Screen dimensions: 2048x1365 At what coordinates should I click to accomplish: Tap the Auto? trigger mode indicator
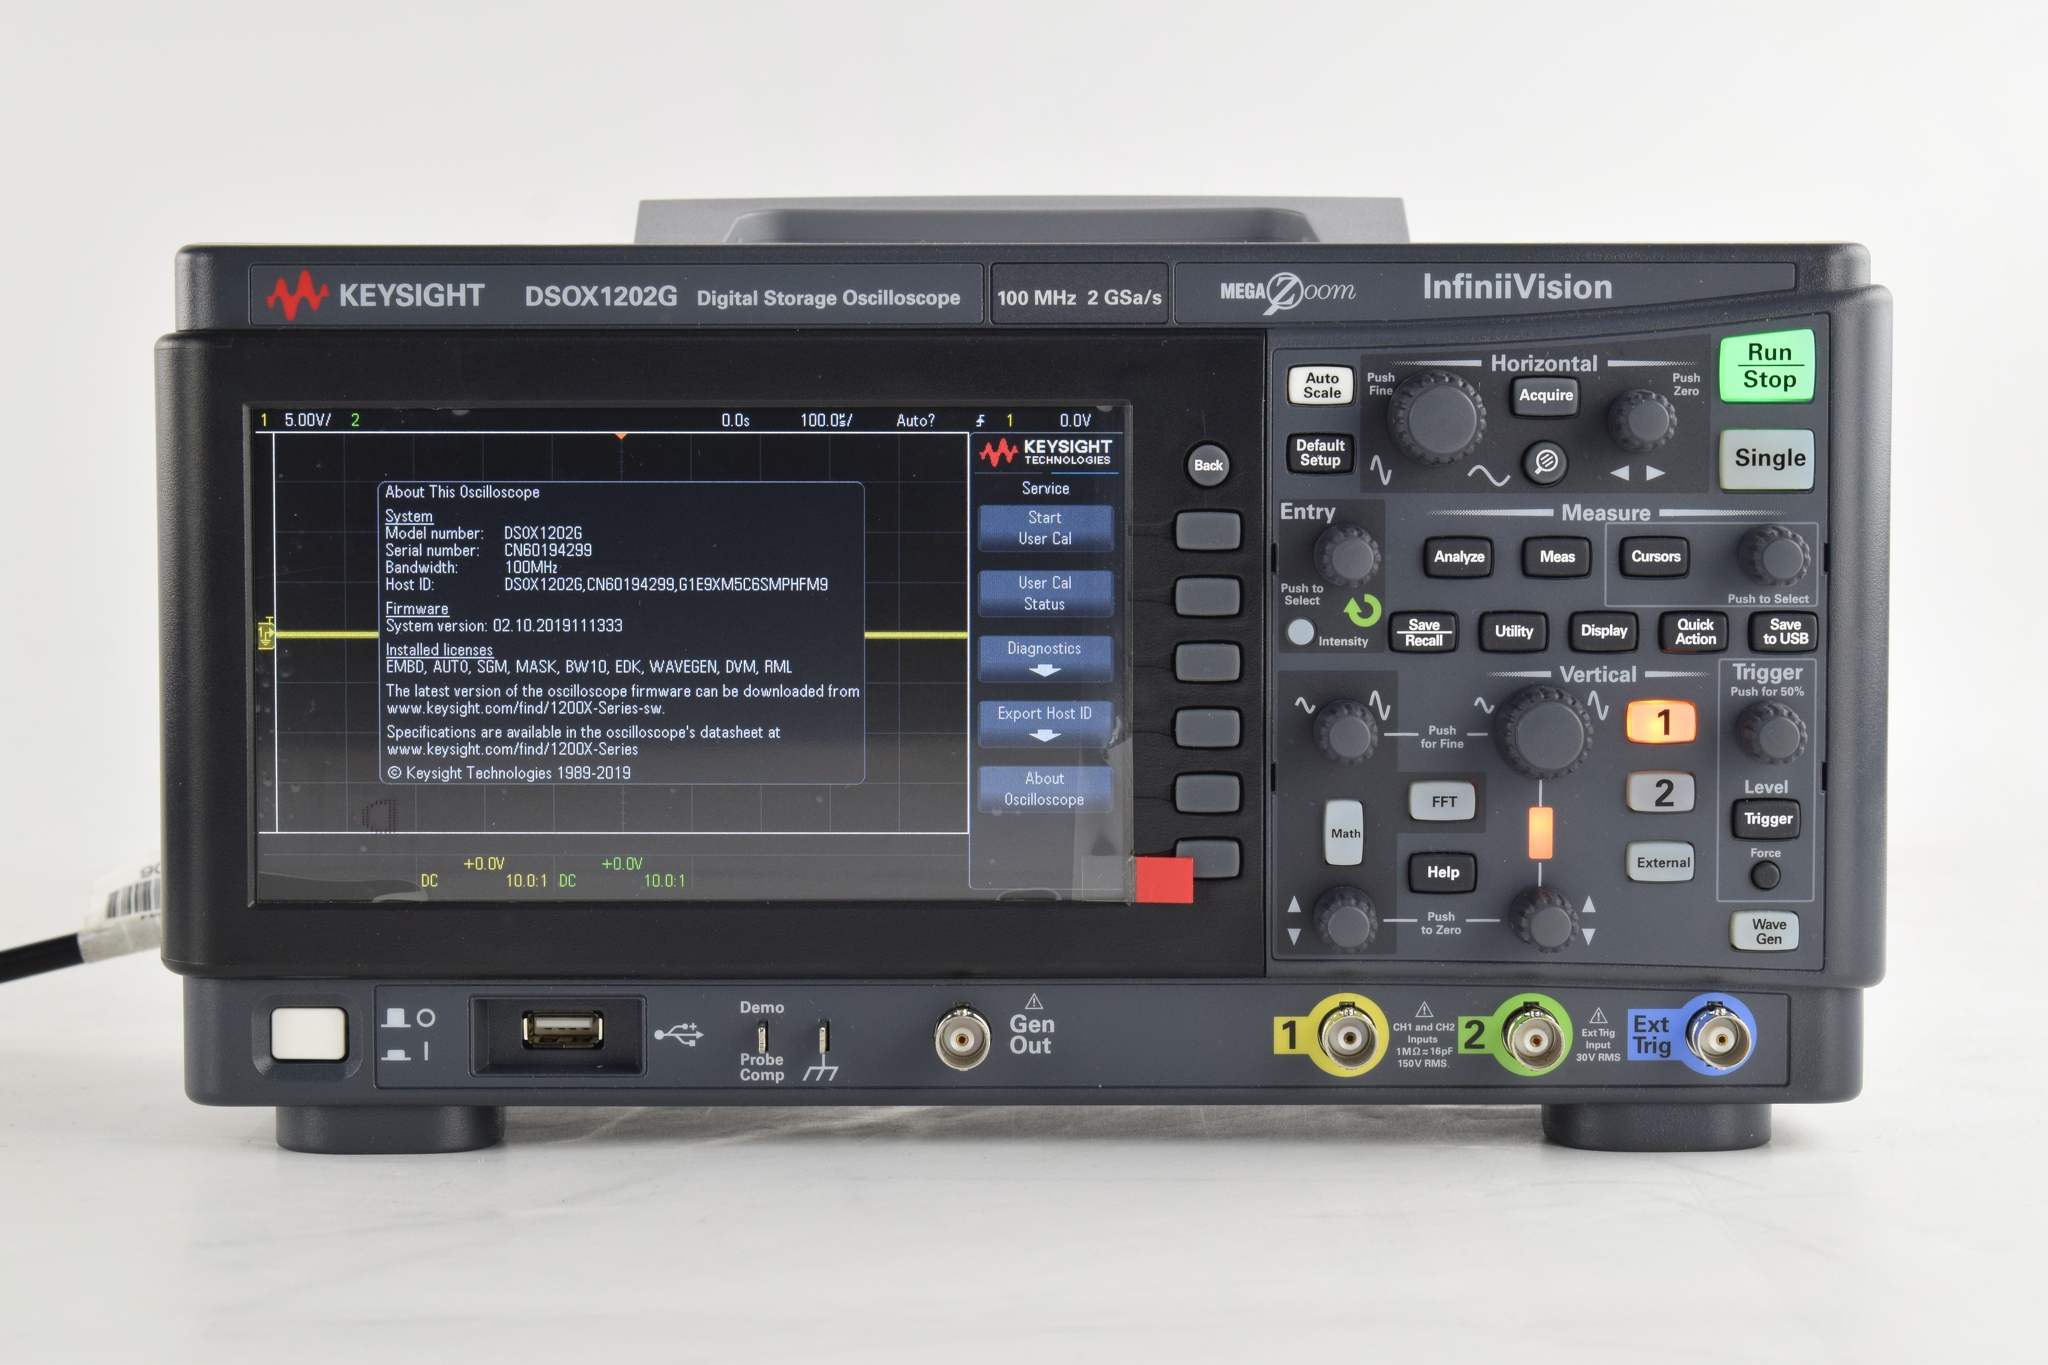point(915,421)
